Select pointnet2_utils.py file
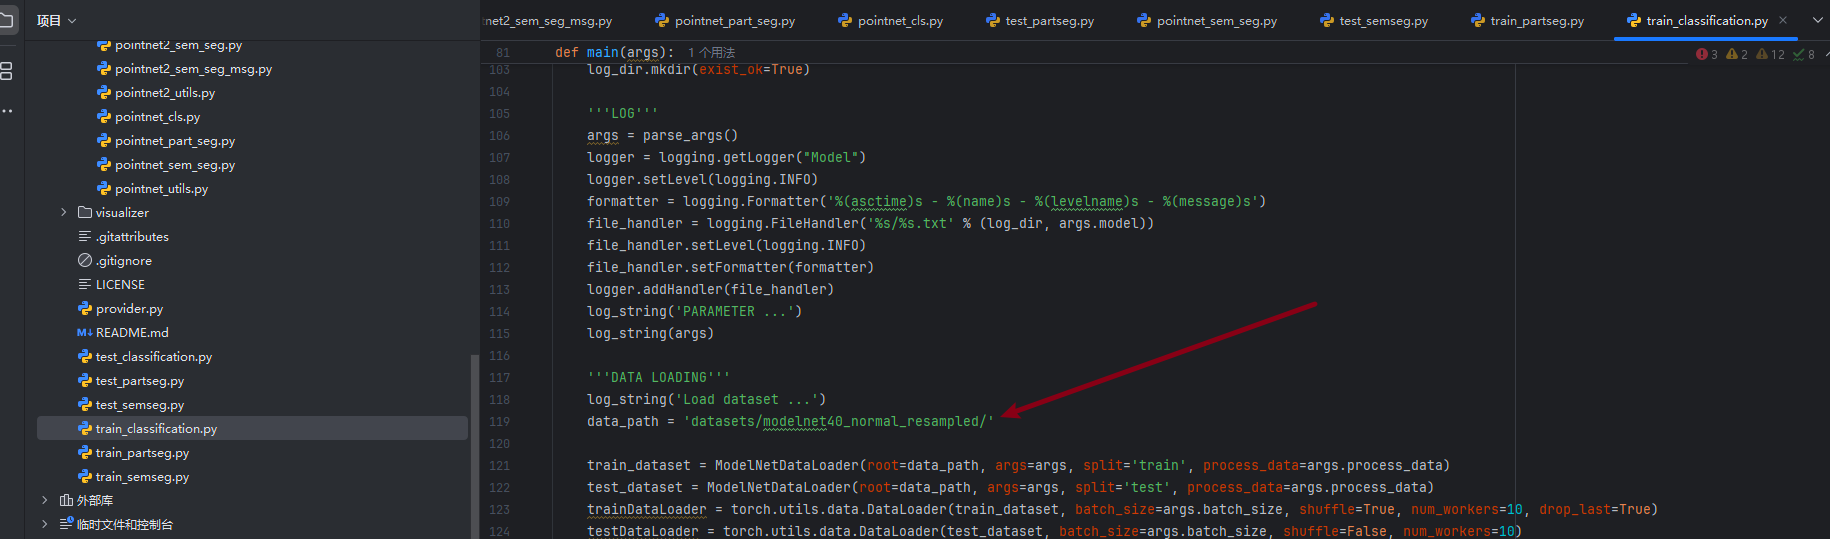 pos(165,93)
